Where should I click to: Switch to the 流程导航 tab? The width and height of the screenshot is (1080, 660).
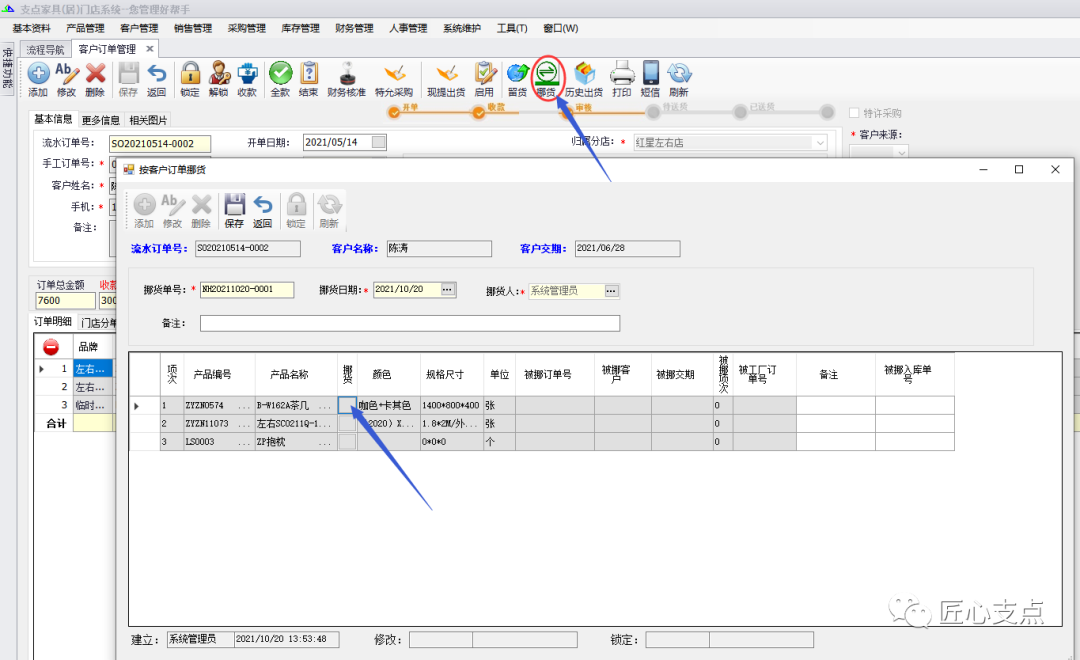pos(45,49)
